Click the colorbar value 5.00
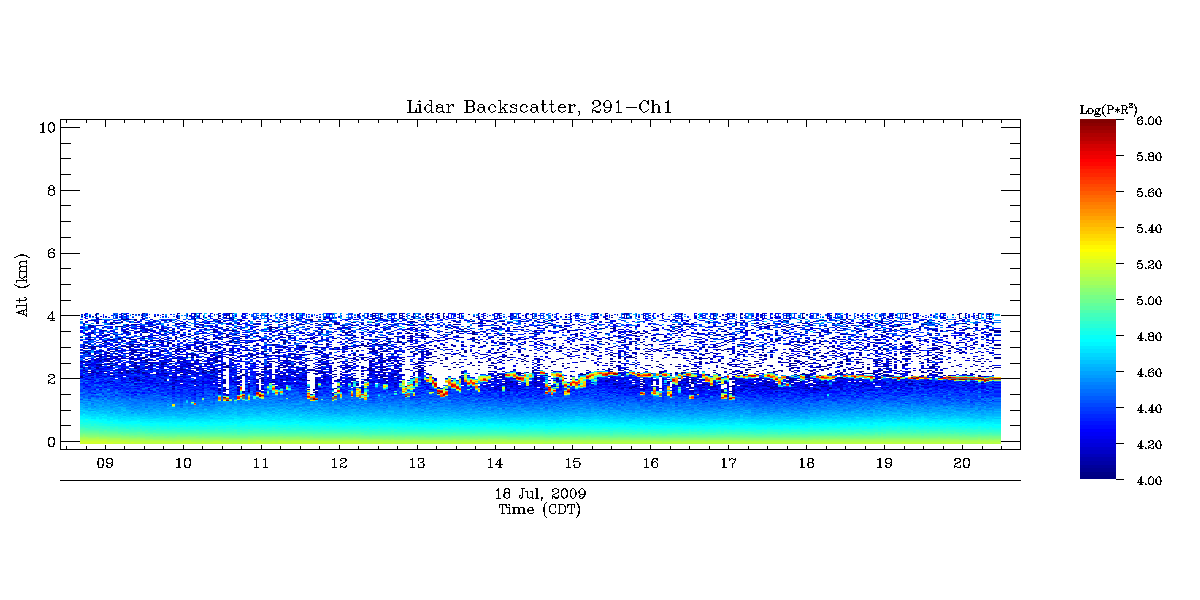The width and height of the screenshot is (1200, 600). 1148,301
